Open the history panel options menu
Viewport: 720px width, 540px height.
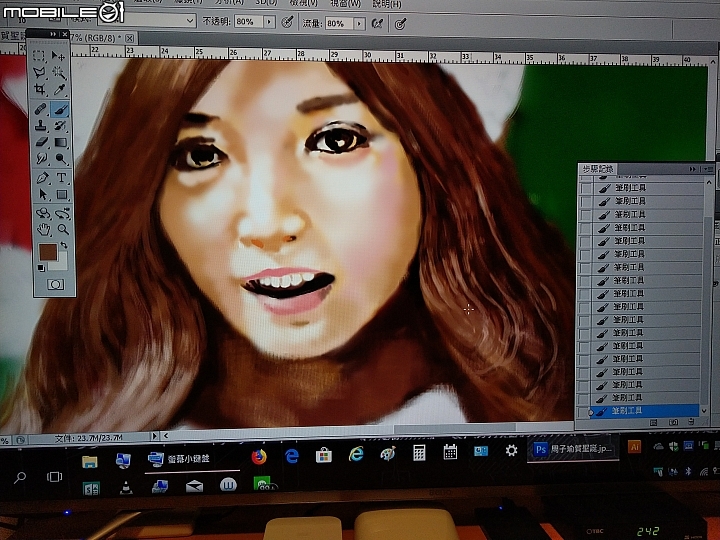click(708, 169)
